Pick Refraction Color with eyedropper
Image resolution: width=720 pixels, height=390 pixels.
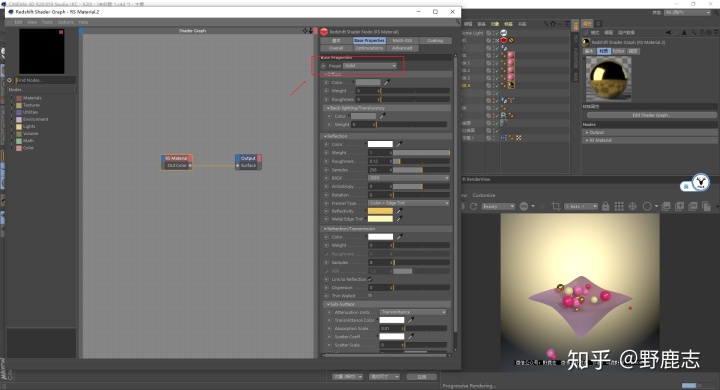pos(399,237)
